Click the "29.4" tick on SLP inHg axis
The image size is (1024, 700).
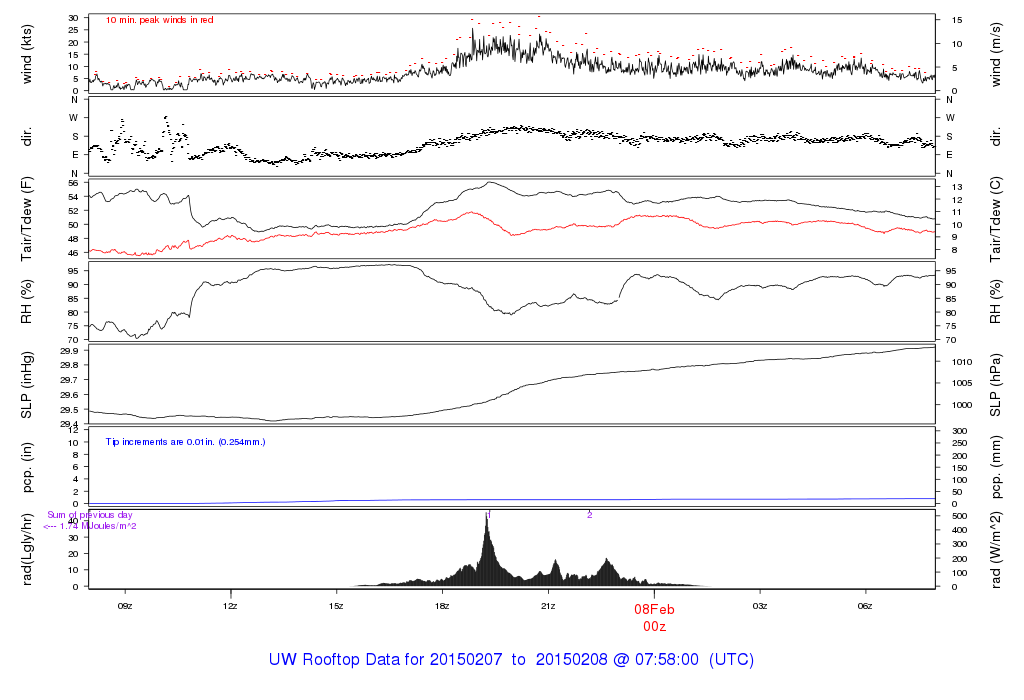pyautogui.click(x=69, y=424)
